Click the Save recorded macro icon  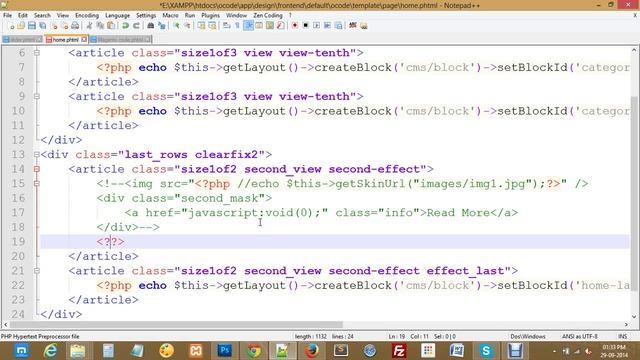coord(338,26)
